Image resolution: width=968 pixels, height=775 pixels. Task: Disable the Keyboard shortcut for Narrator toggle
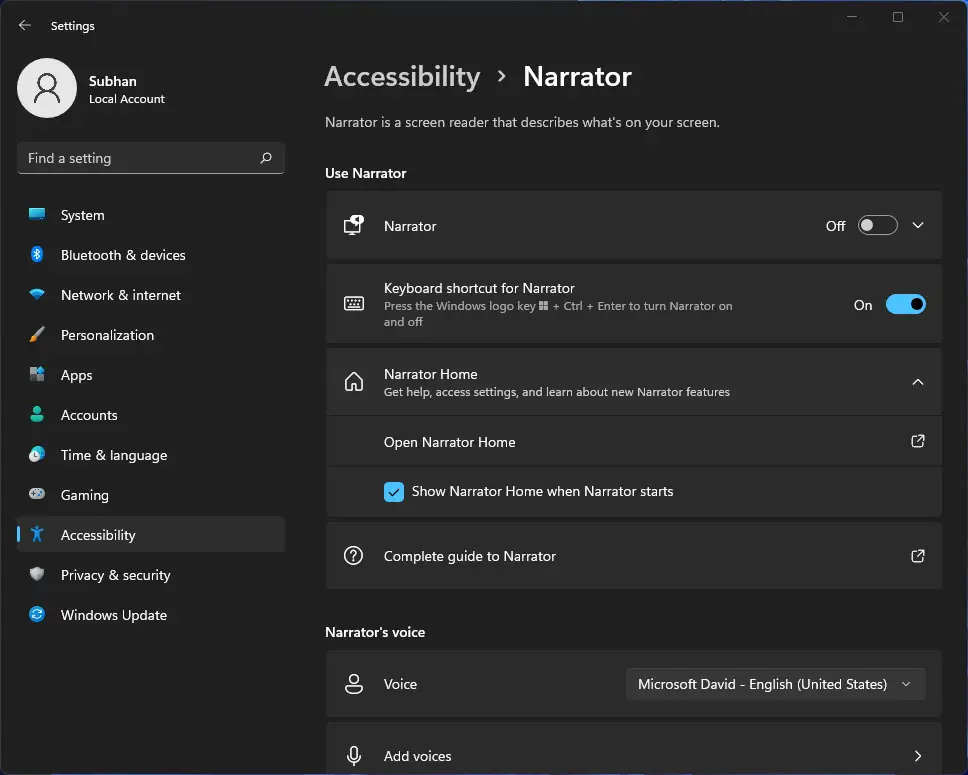tap(906, 304)
